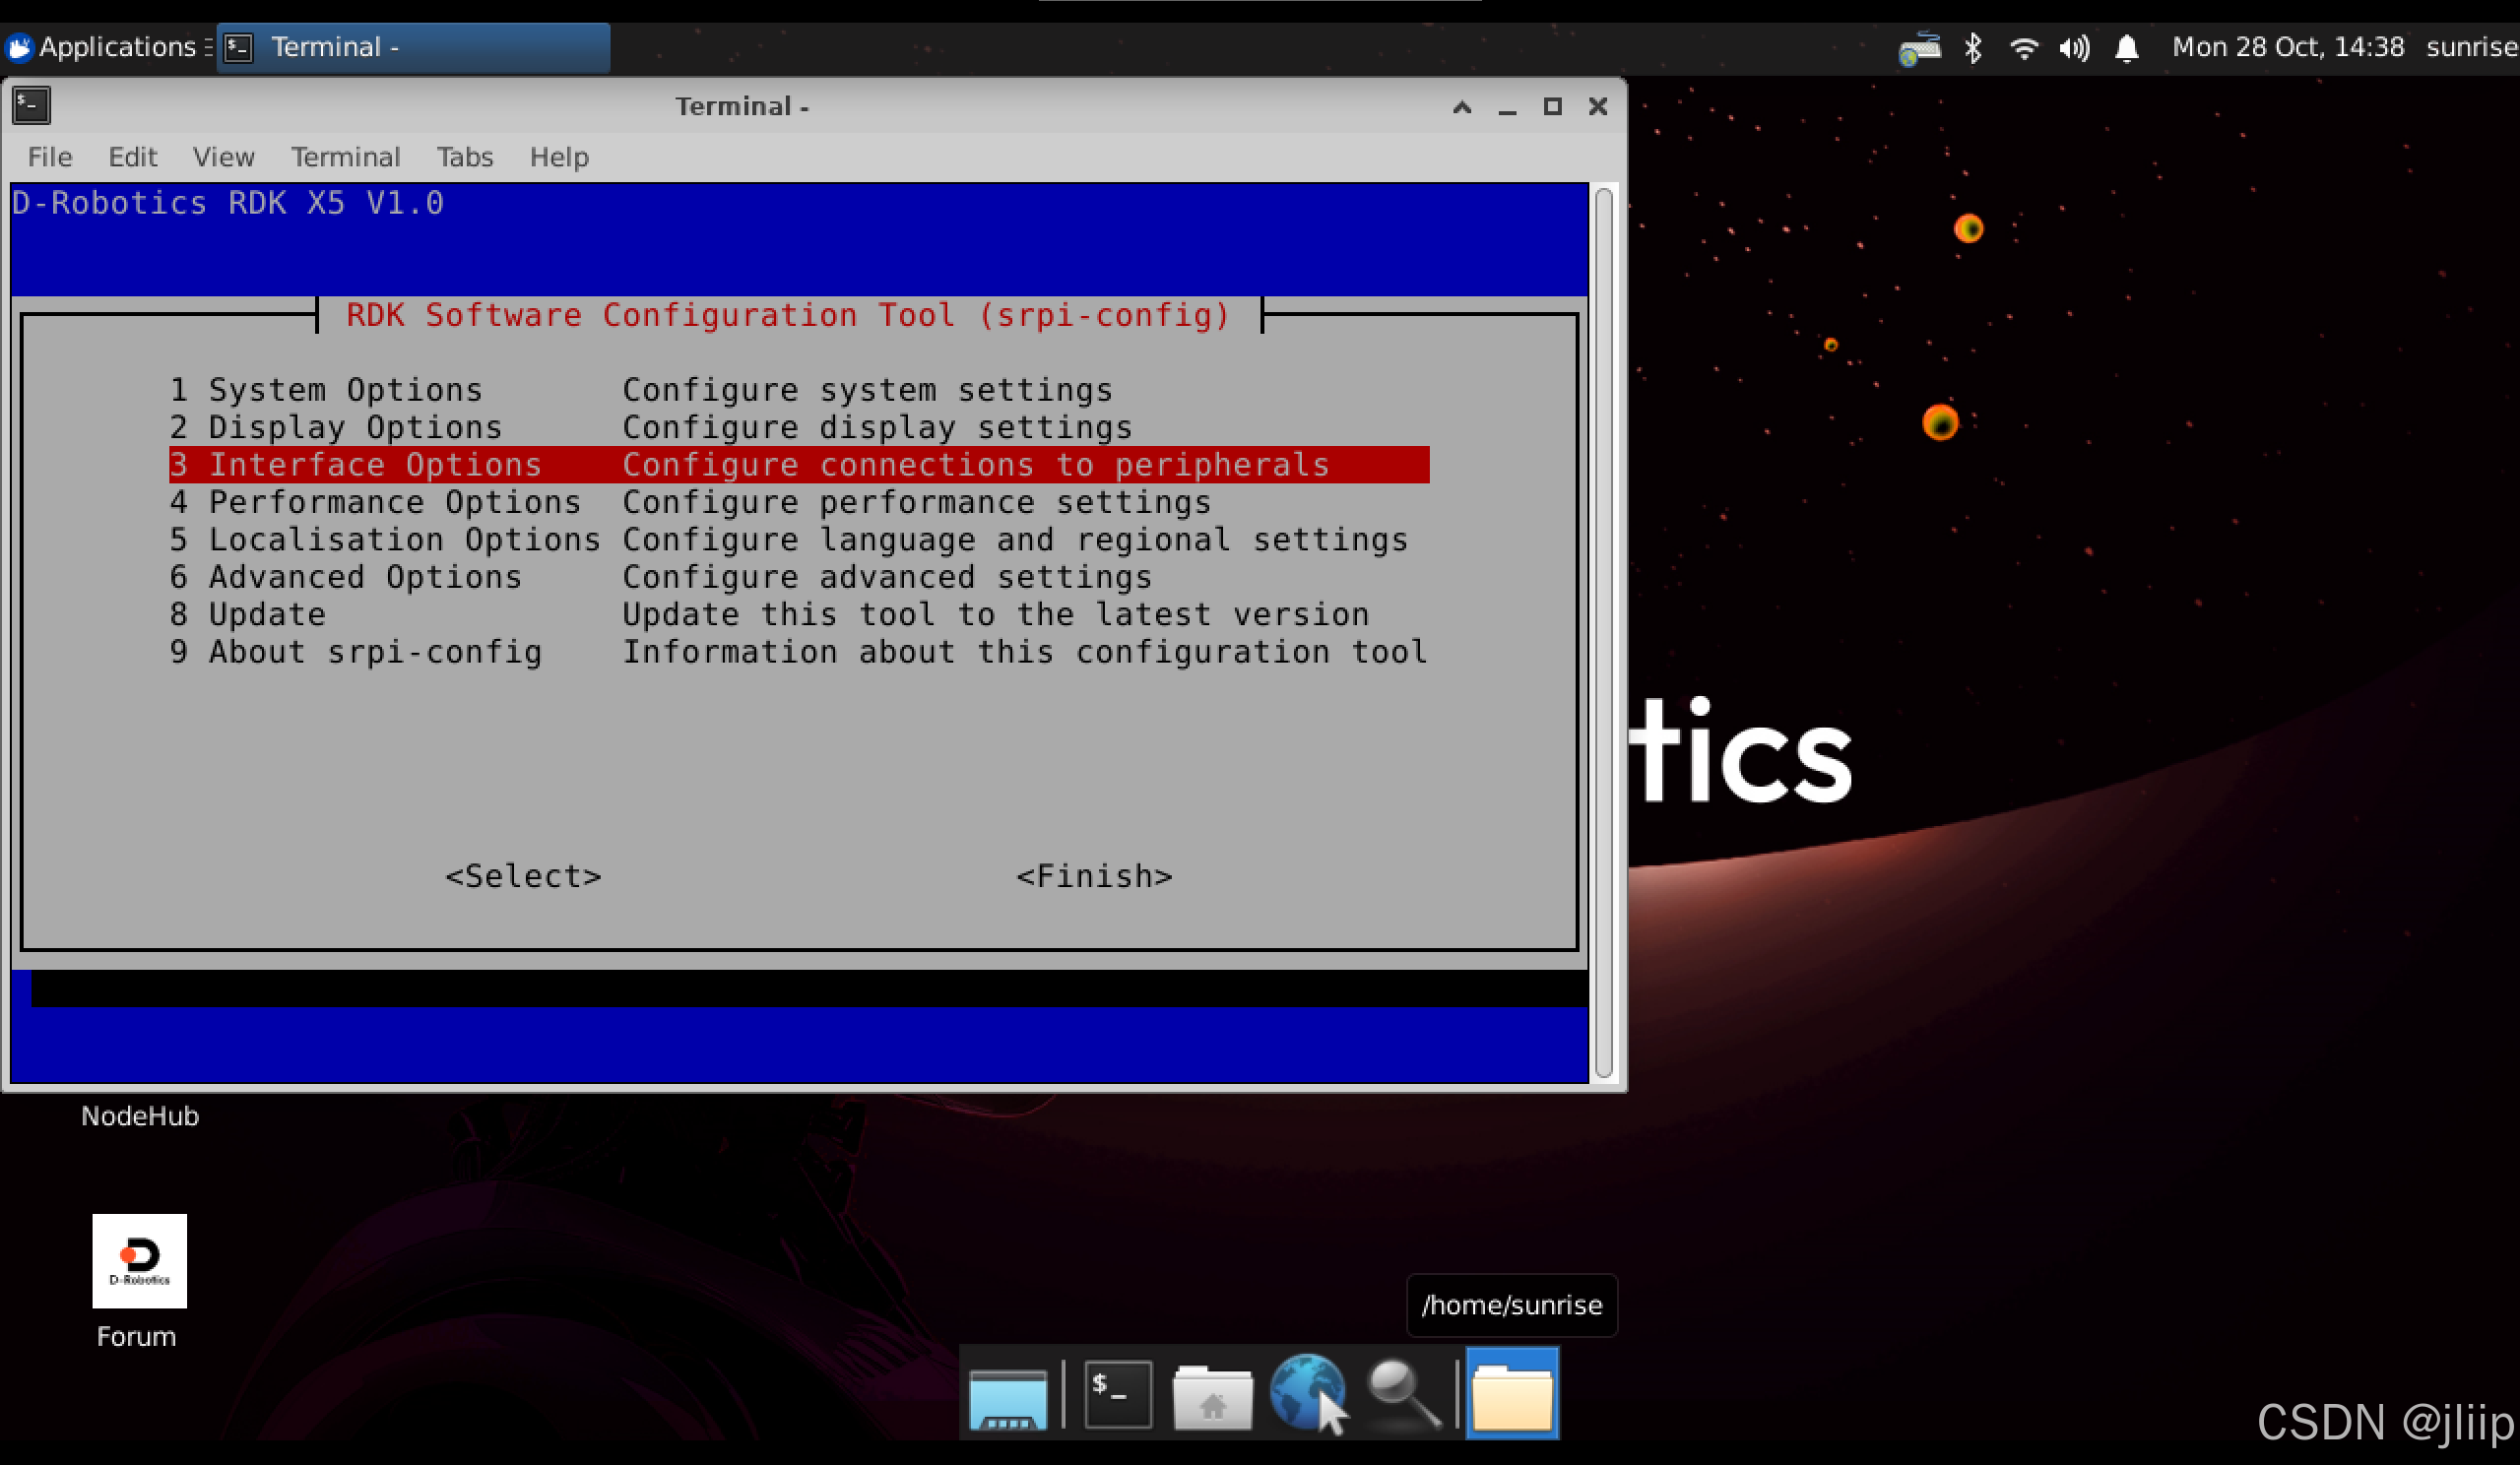Screen dimensions: 2520x1465
Task: Open the highlighted file manager folder icon
Action: tap(1512, 1395)
